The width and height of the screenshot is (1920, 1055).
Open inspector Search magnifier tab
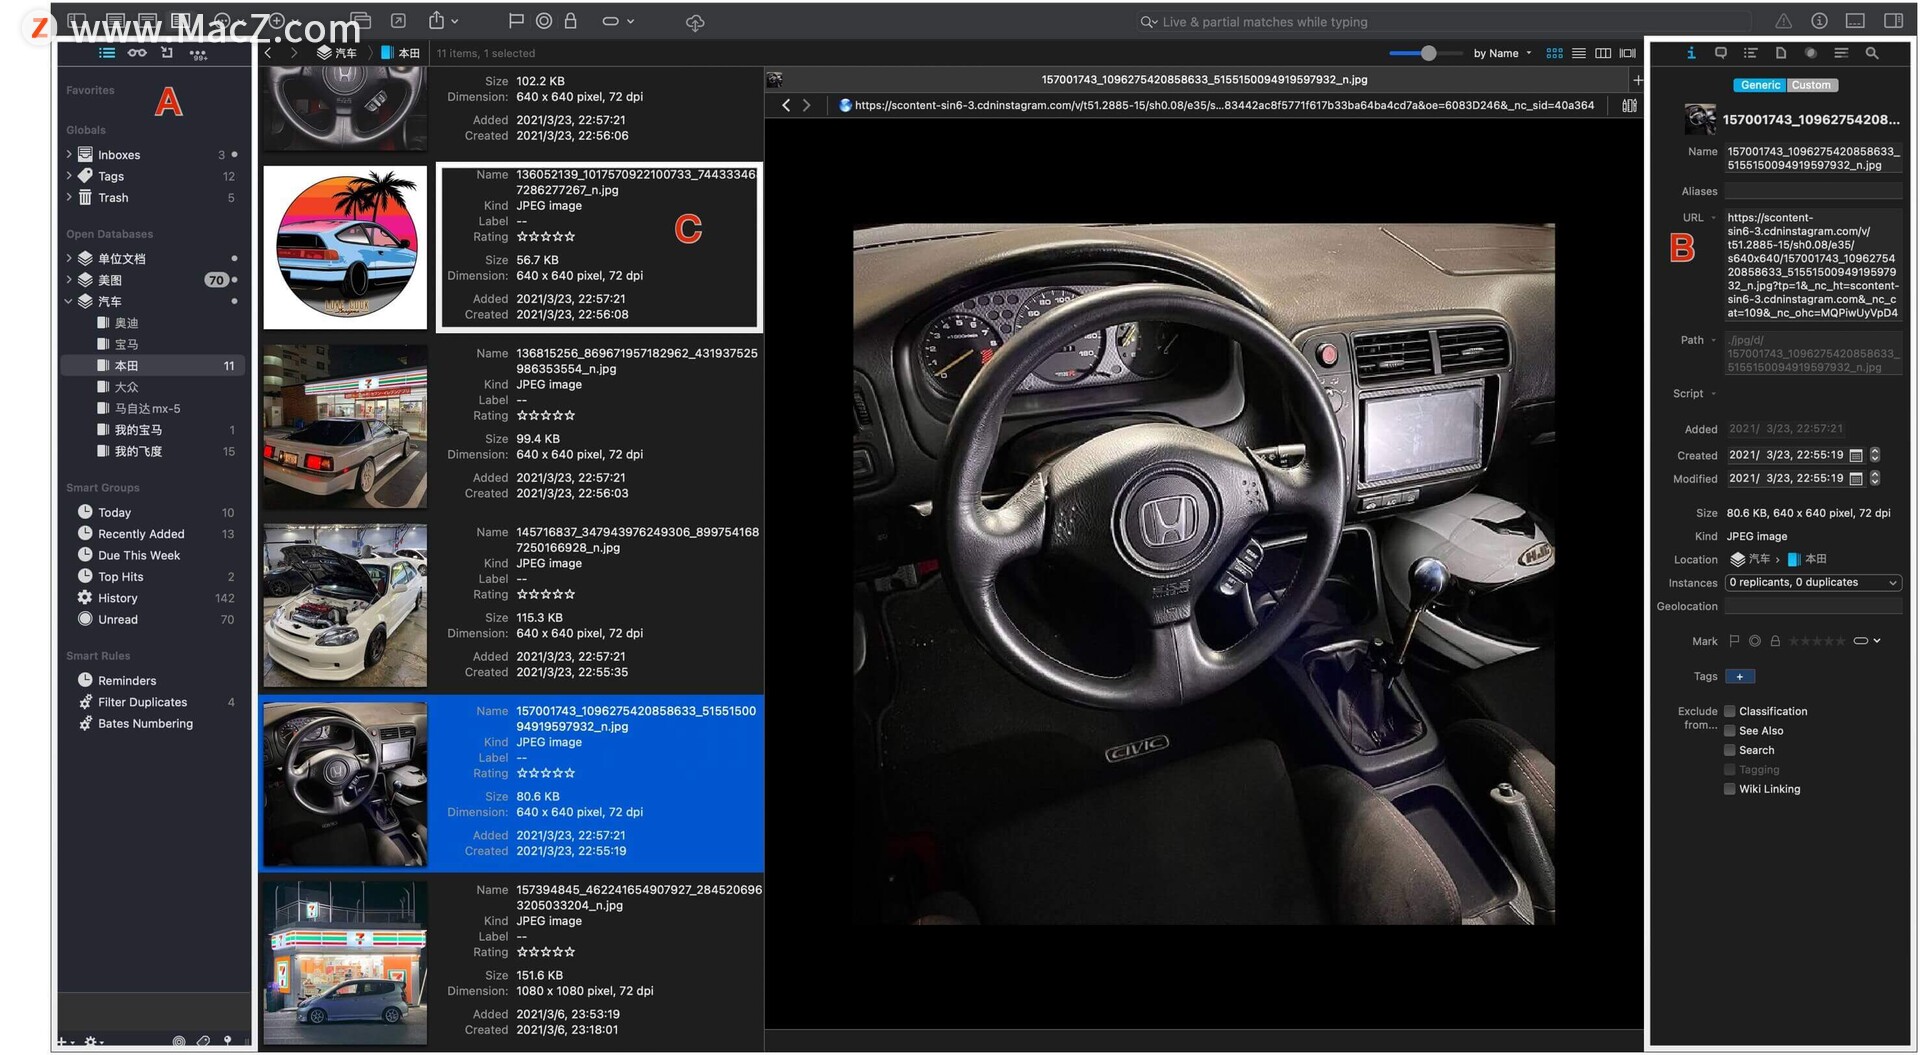click(1872, 53)
